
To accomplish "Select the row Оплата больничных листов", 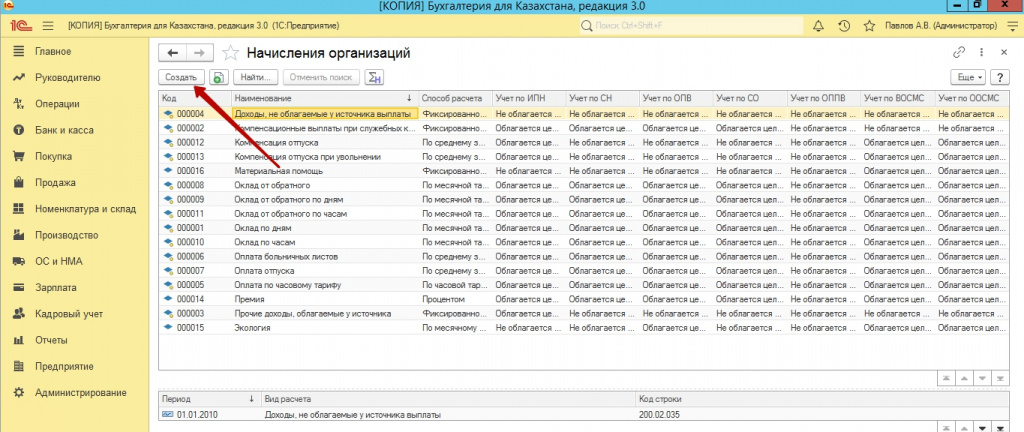I will click(x=584, y=256).
